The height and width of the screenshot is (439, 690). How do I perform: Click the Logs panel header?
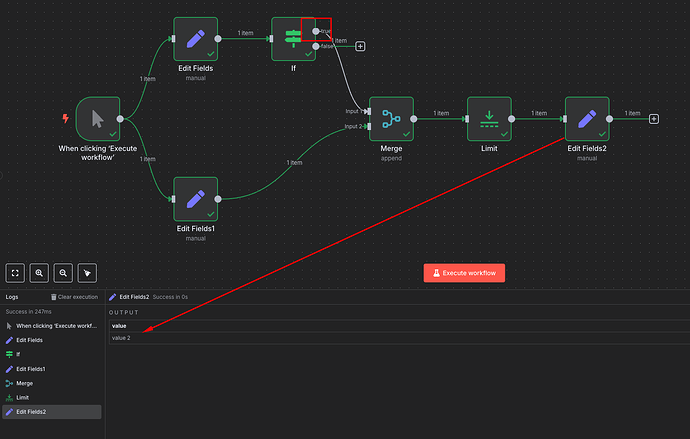pos(12,297)
